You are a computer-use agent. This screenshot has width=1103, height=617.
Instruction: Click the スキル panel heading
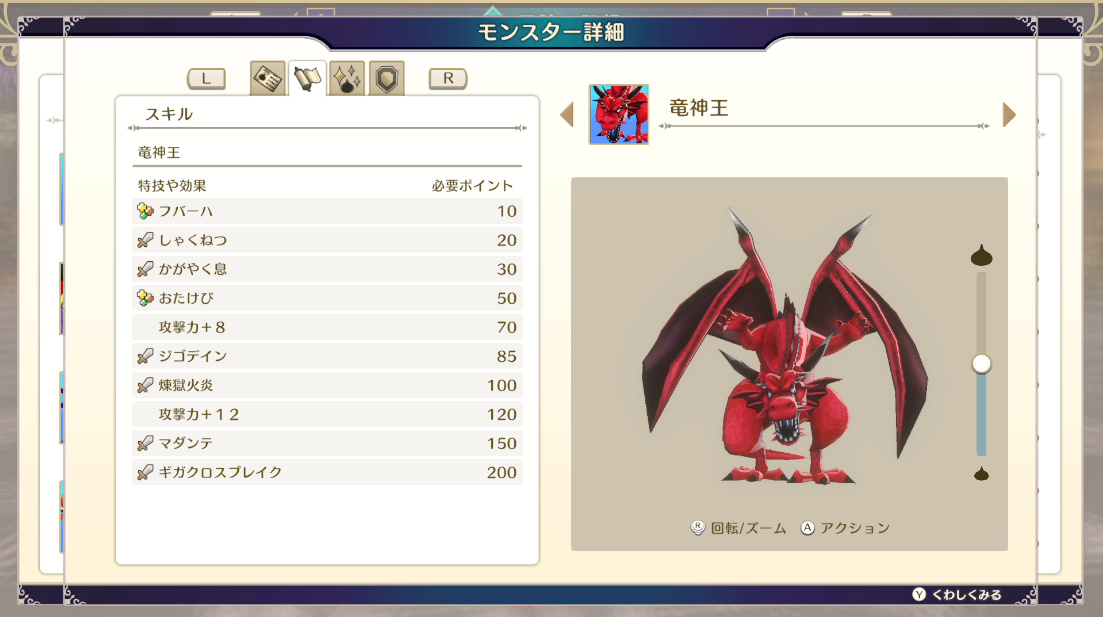169,114
